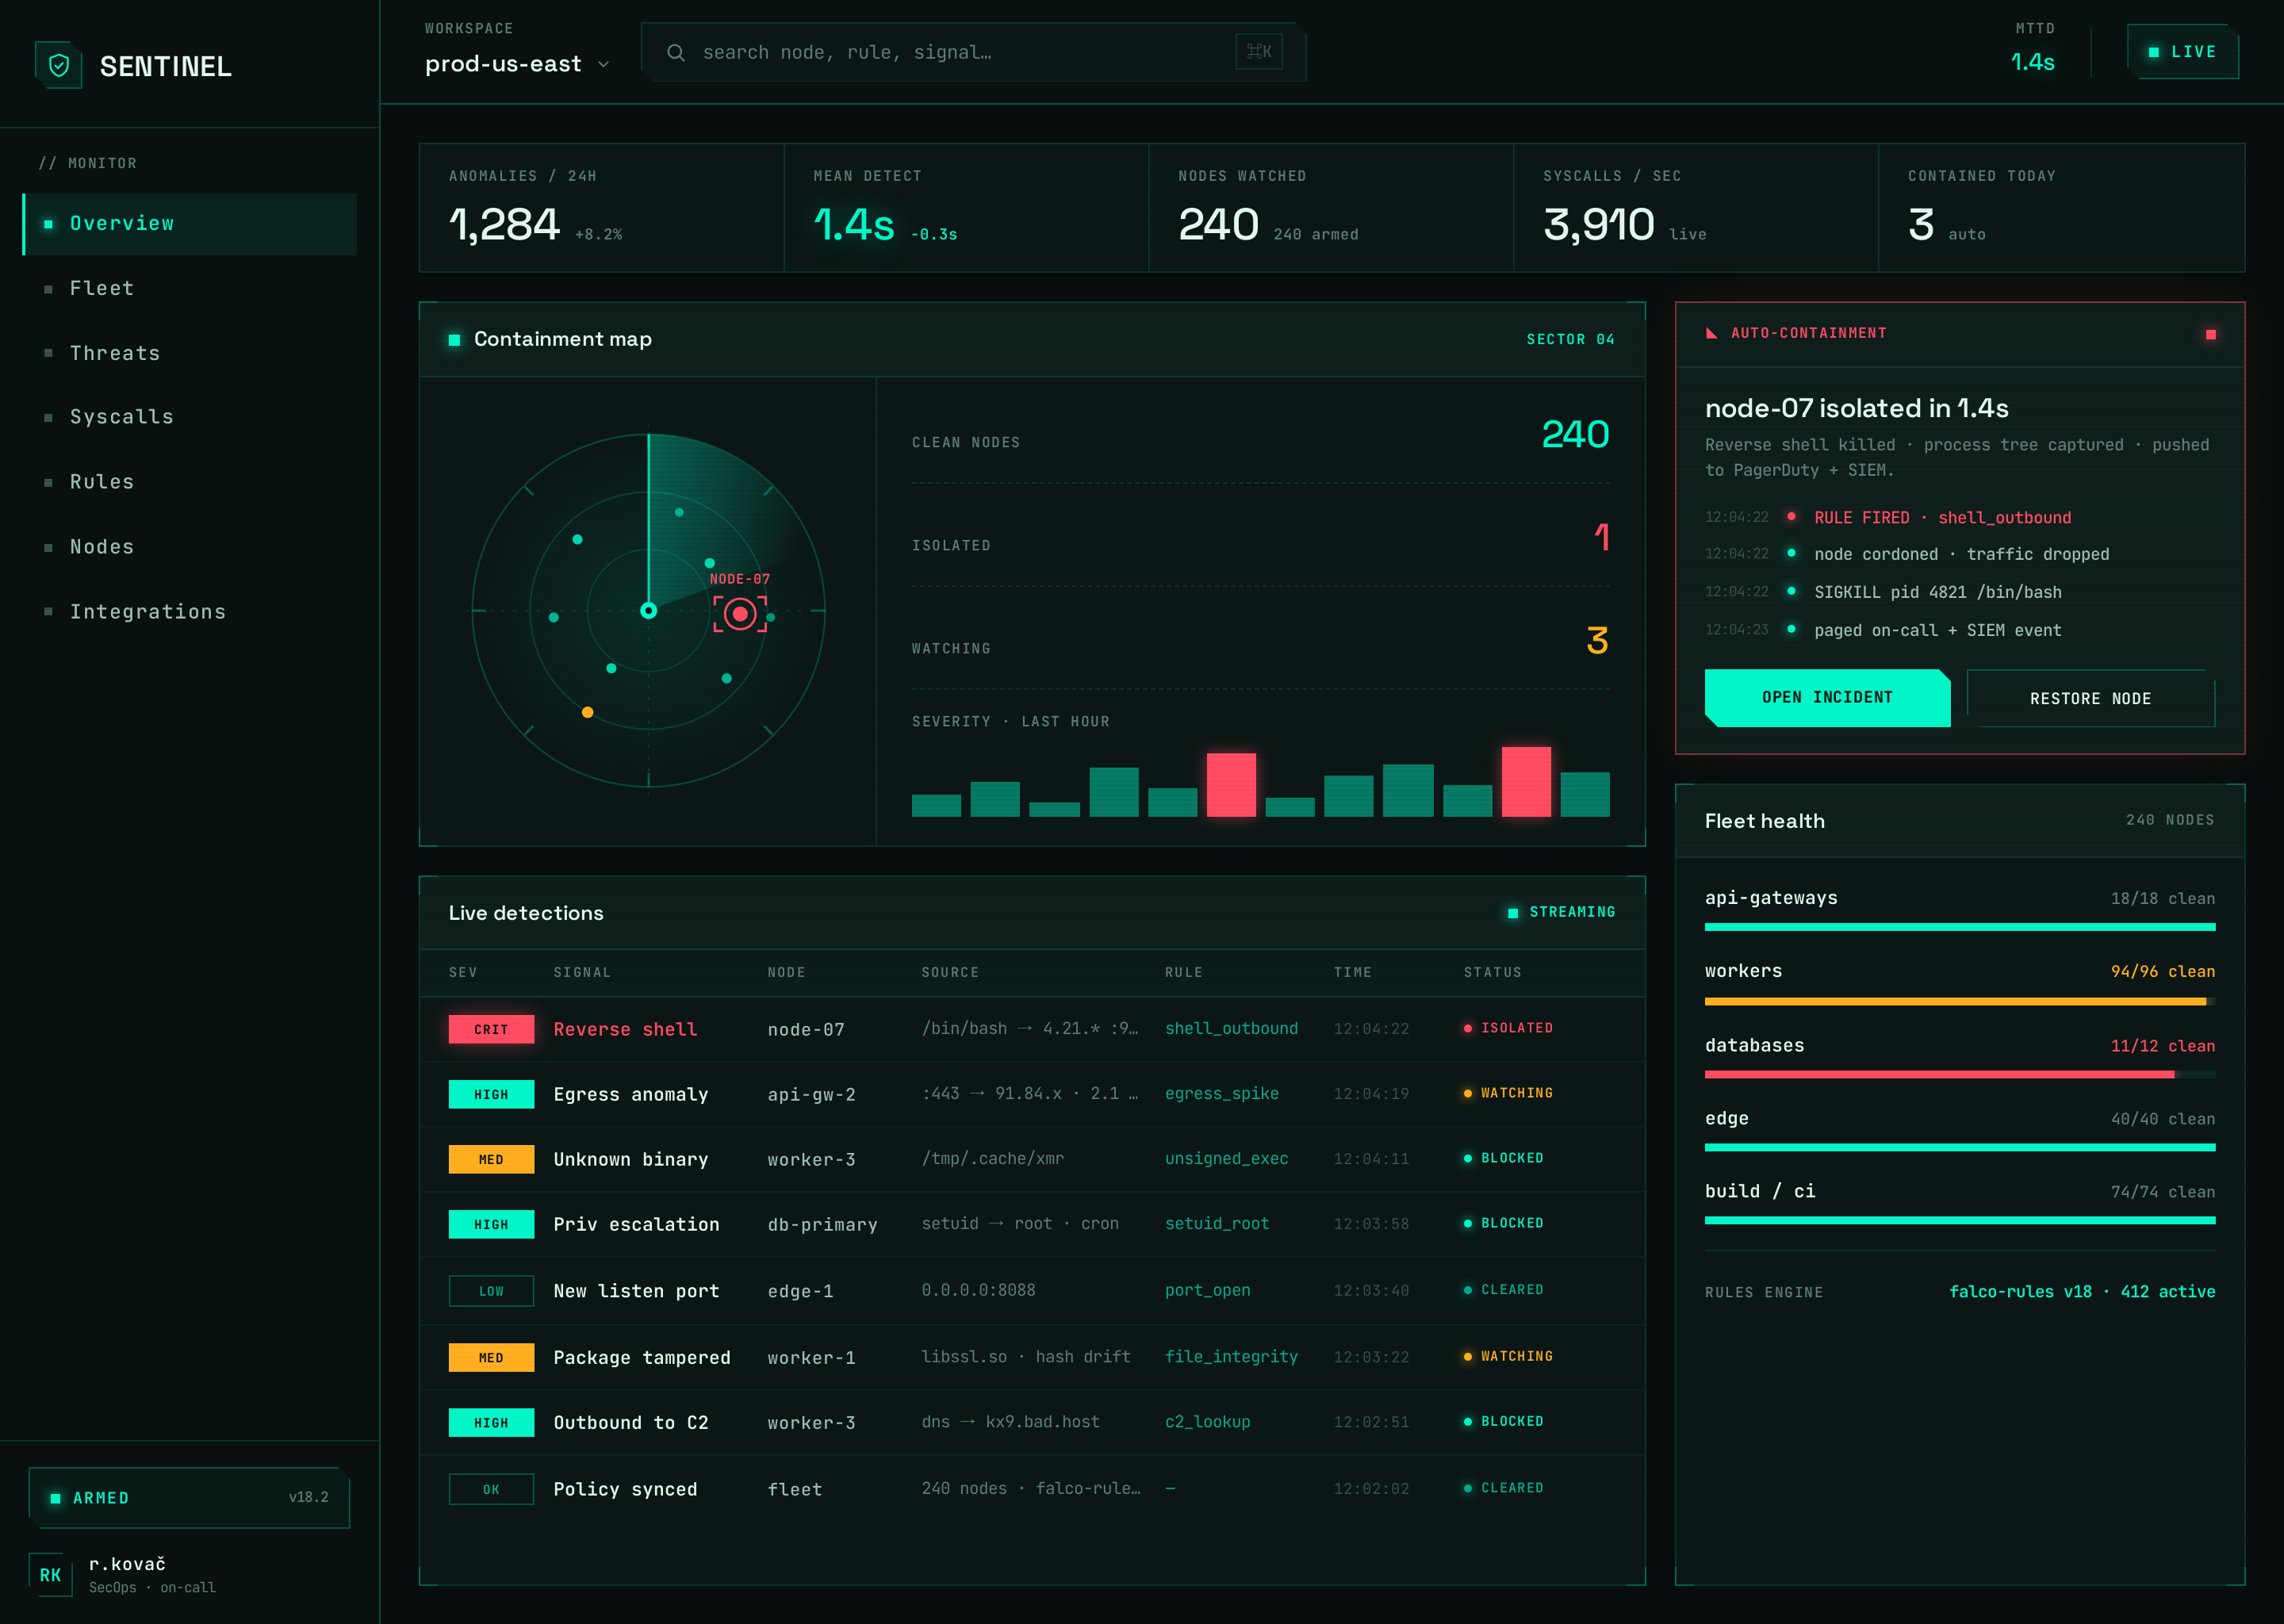Click the ⌘K shortcut badge
2284x1624 pixels.
pos(1259,51)
